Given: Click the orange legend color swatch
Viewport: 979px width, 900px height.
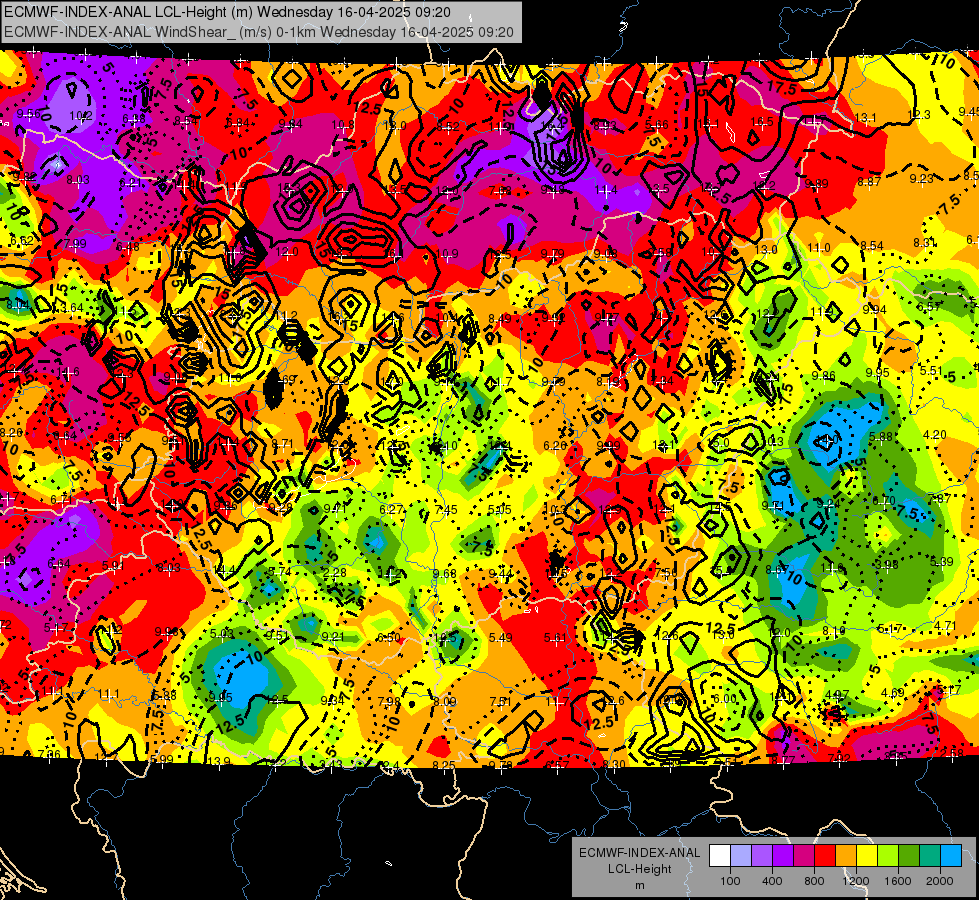Looking at the screenshot, I should click(846, 855).
